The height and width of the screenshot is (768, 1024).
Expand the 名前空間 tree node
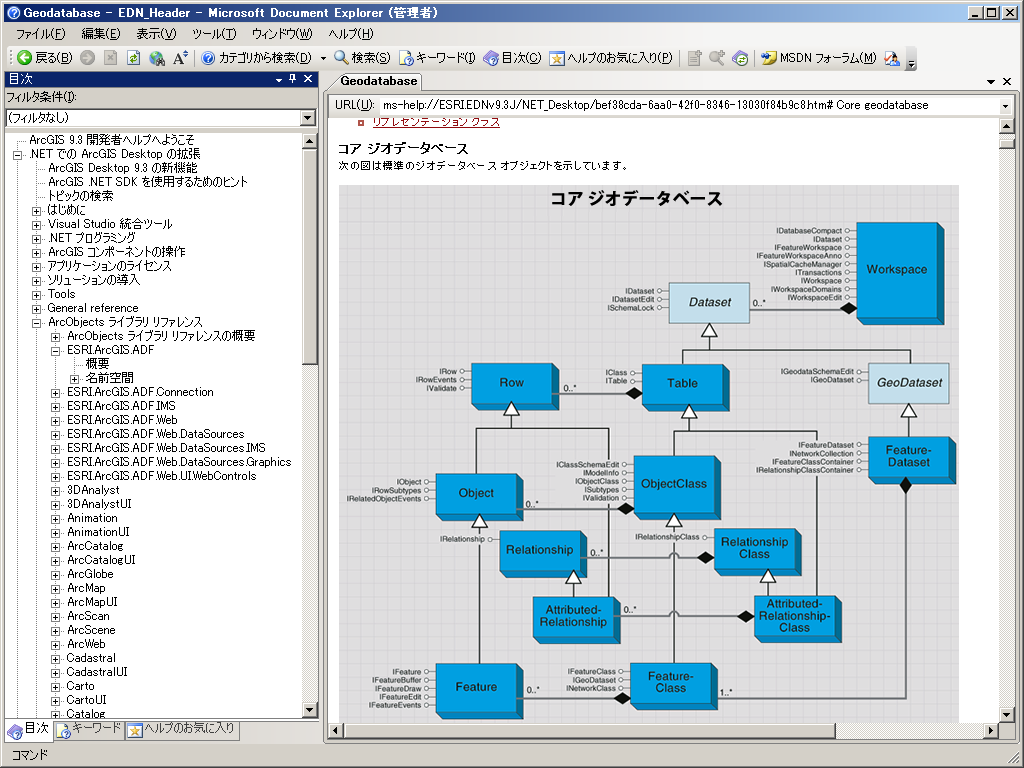tap(74, 379)
